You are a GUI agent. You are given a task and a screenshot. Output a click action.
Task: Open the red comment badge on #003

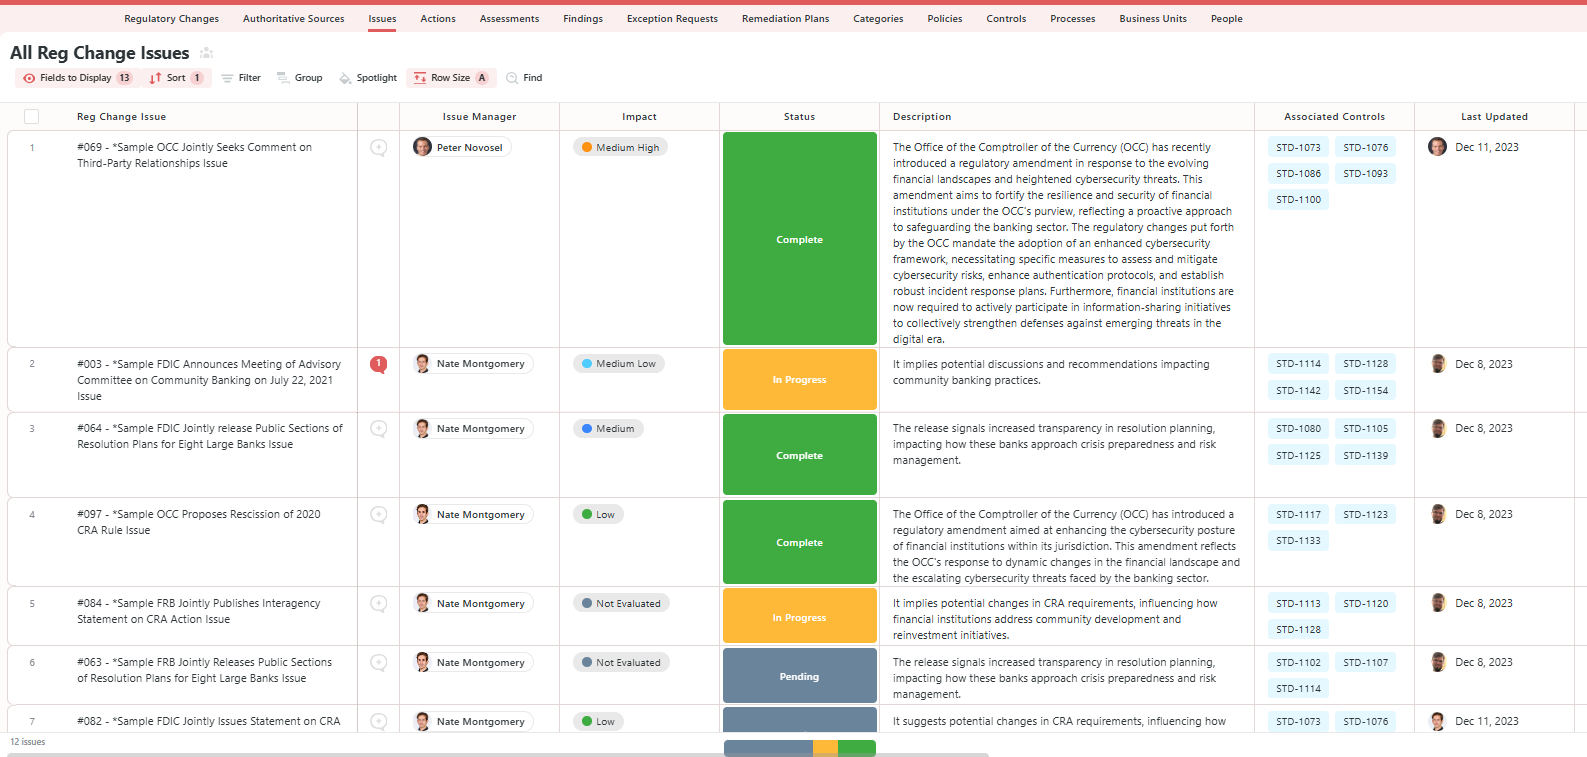[x=379, y=364]
